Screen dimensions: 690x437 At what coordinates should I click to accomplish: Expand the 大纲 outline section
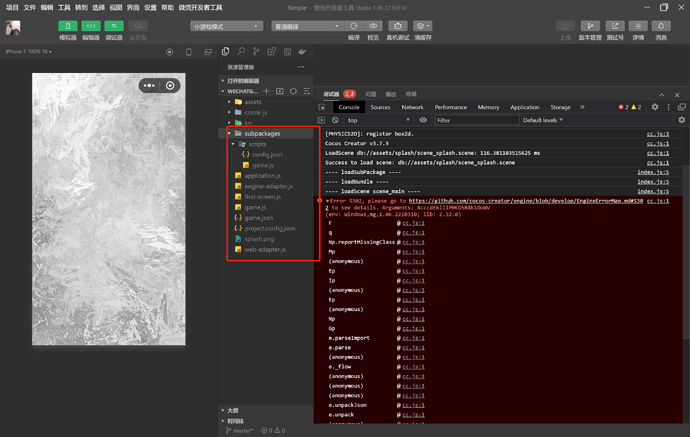pos(265,410)
